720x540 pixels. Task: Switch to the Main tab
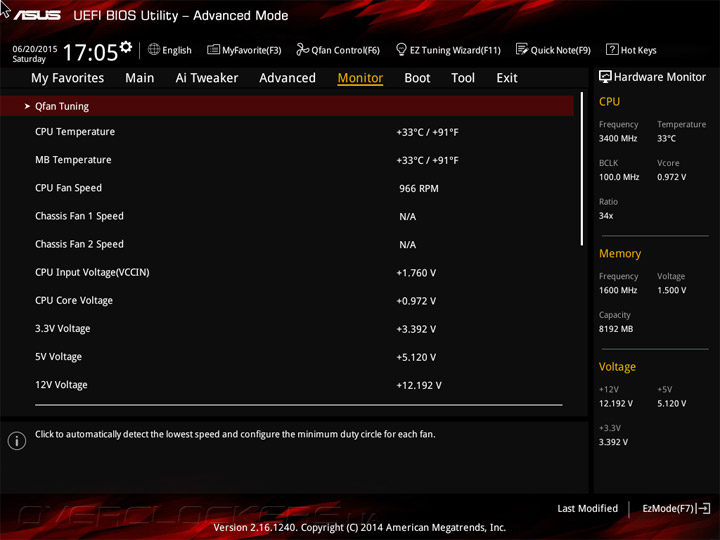tap(140, 78)
